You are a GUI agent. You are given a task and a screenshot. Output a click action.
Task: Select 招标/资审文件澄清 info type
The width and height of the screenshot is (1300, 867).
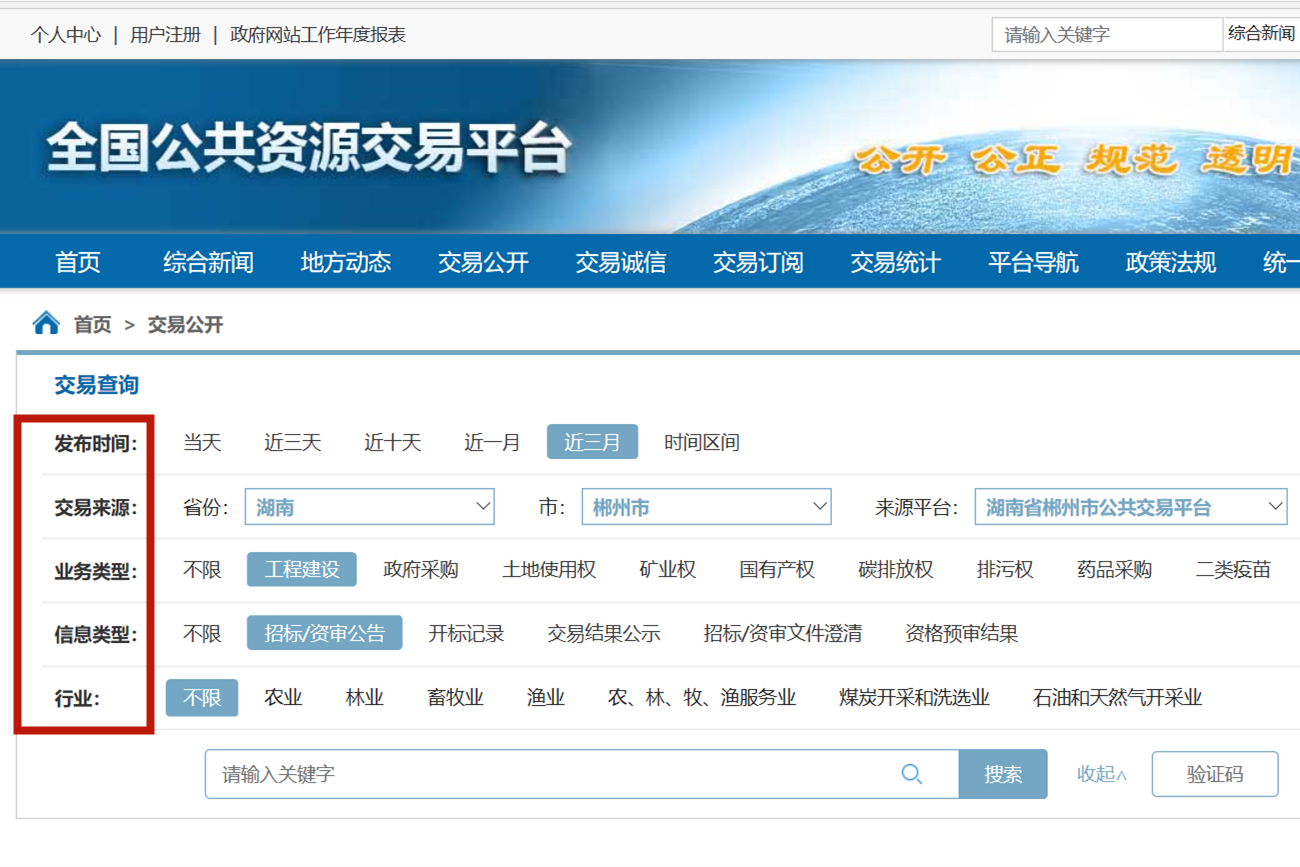pos(783,633)
